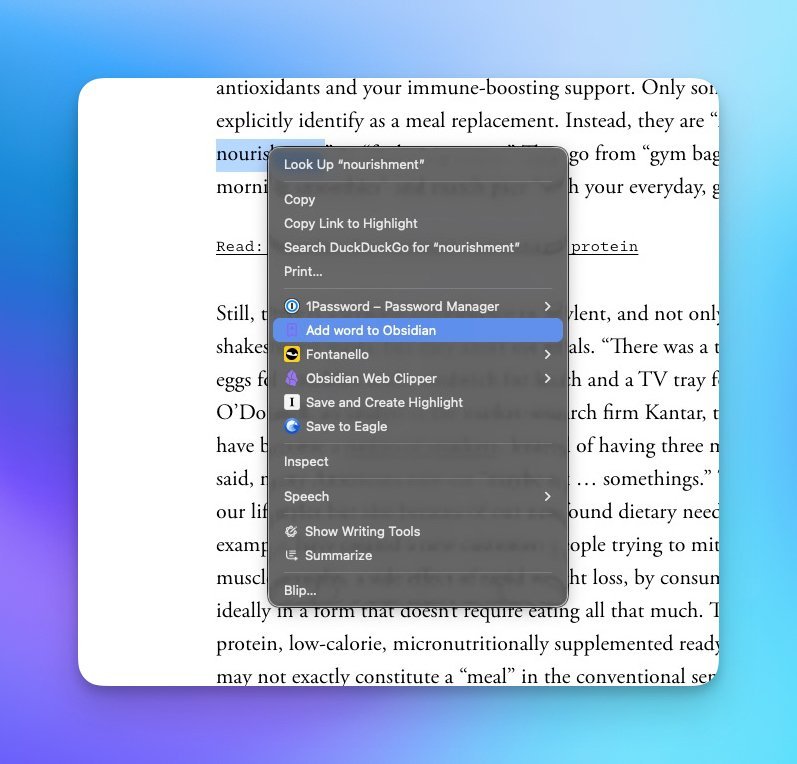Expand the Obsidian Web Clipper submenu chevron
The width and height of the screenshot is (797, 764).
pos(547,378)
